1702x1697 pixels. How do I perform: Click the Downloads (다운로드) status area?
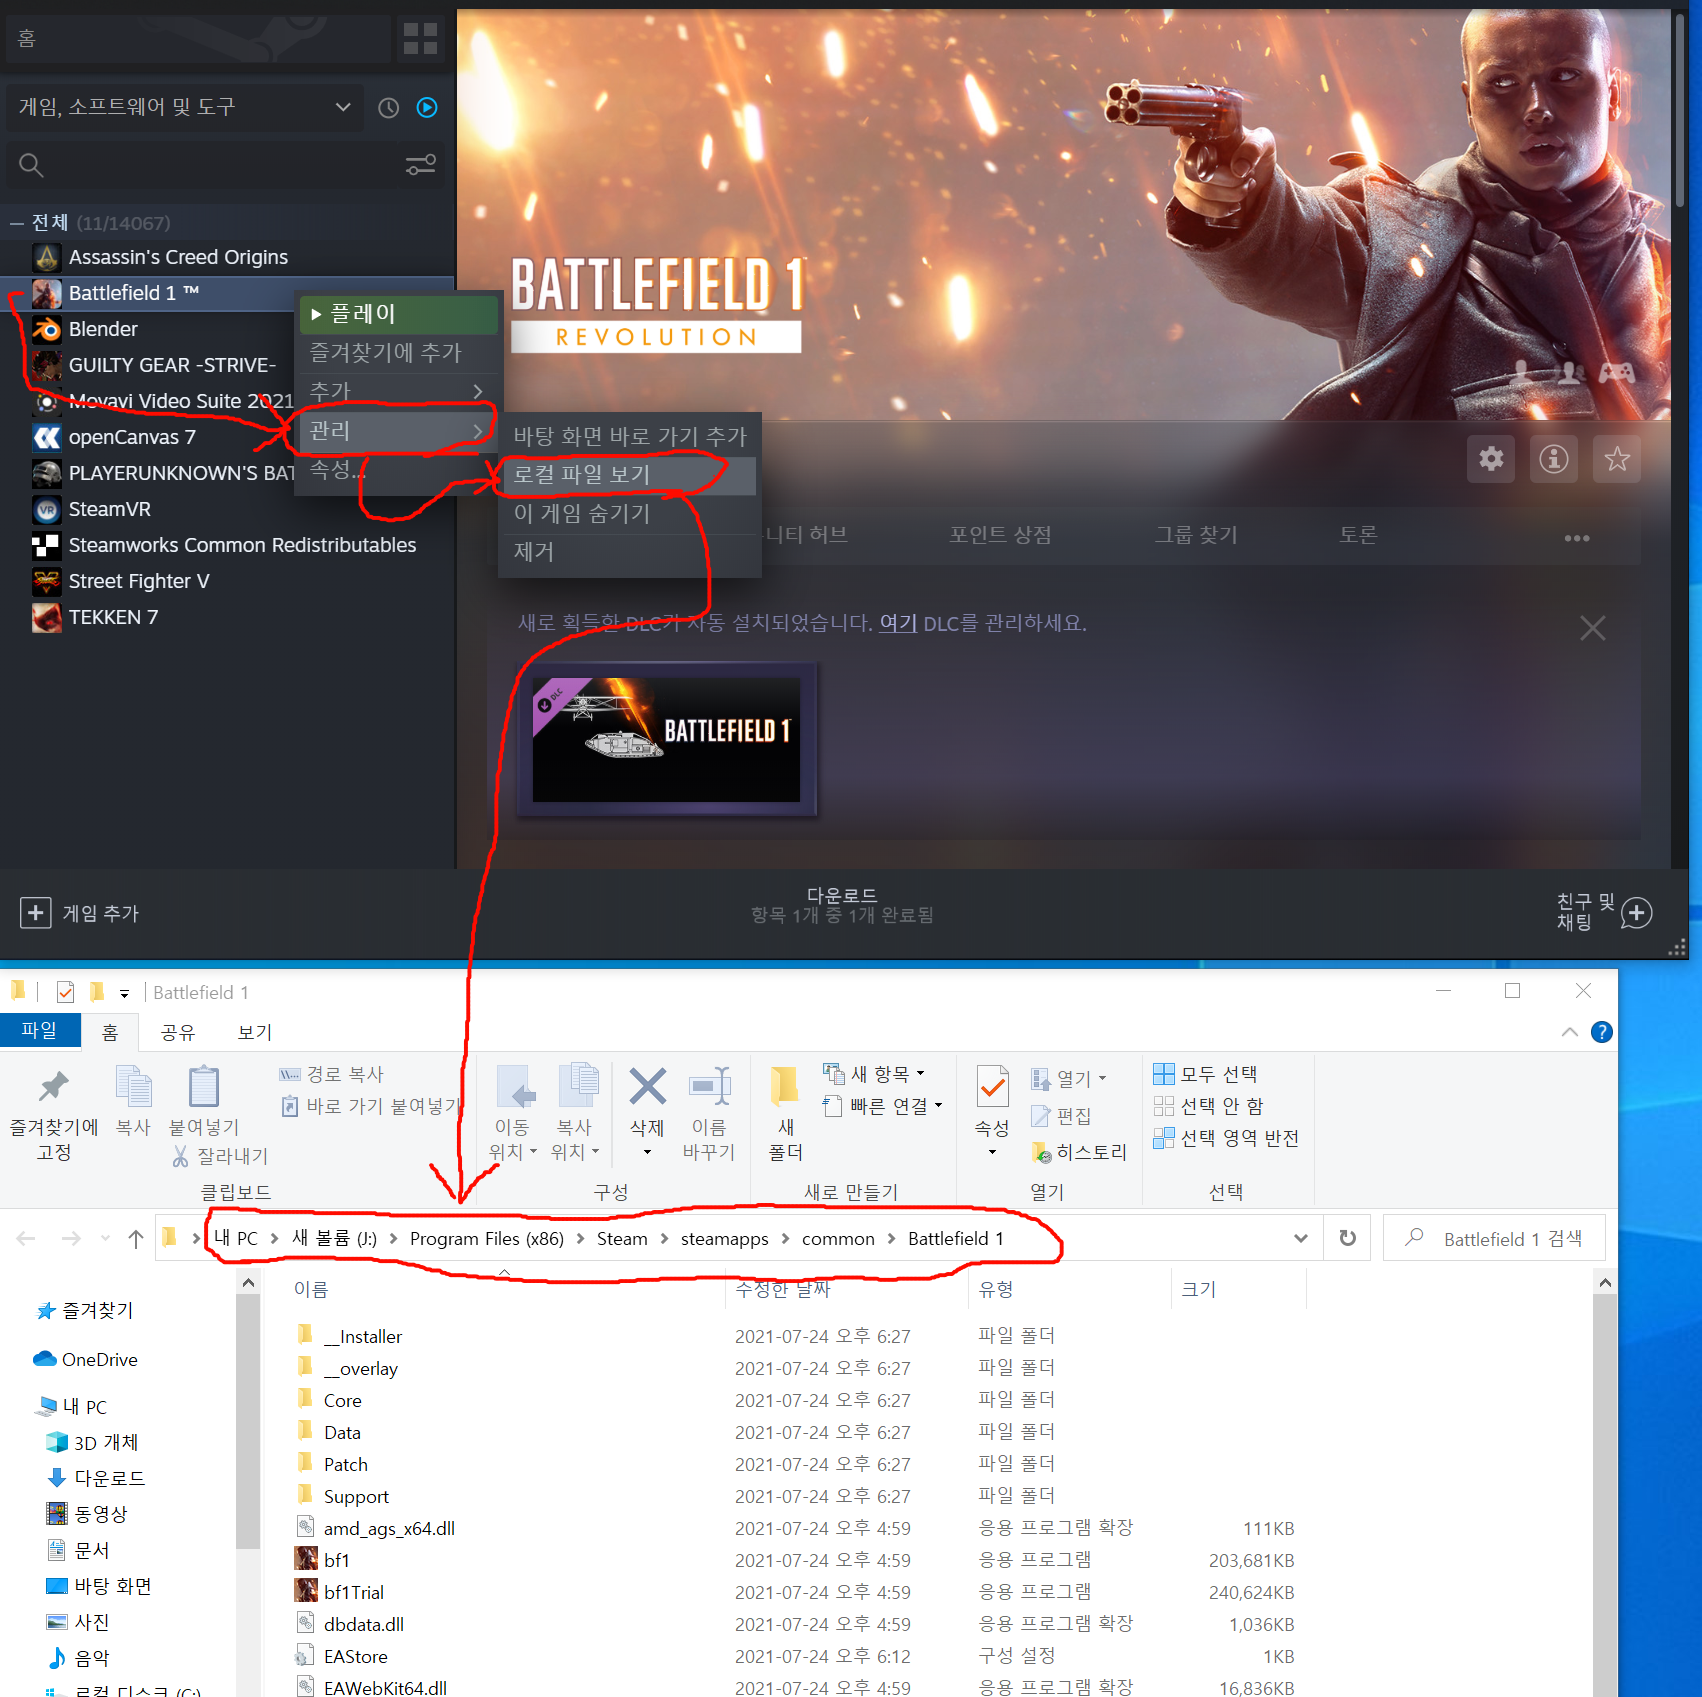click(x=842, y=905)
